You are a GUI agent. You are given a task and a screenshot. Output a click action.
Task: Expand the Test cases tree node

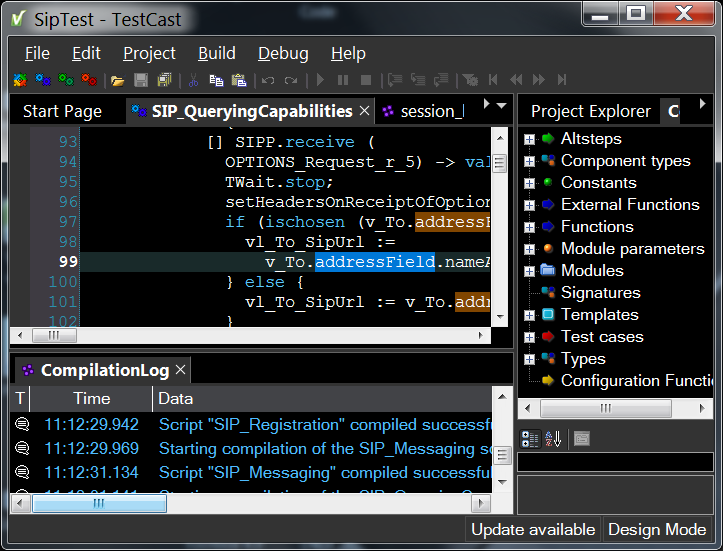[529, 337]
